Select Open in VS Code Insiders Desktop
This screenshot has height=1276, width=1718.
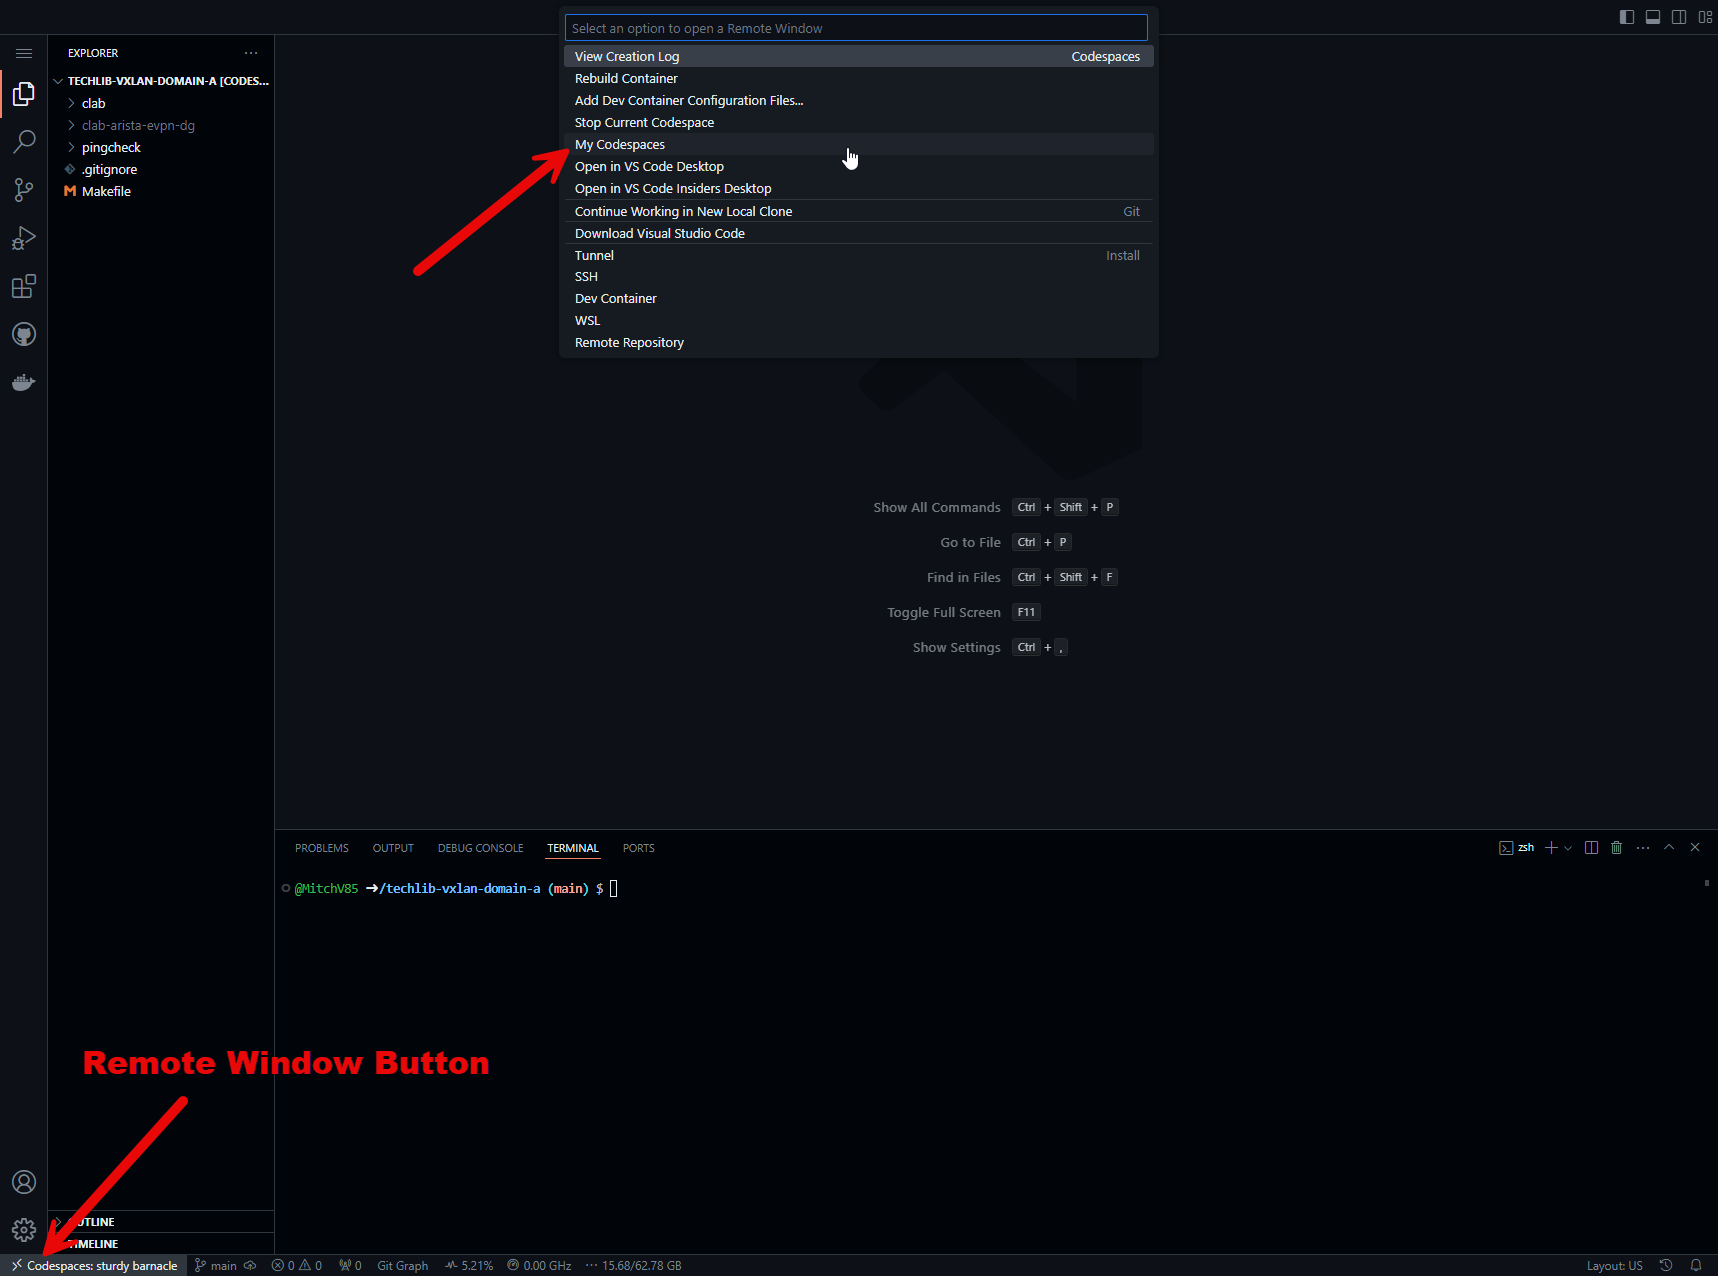859,188
